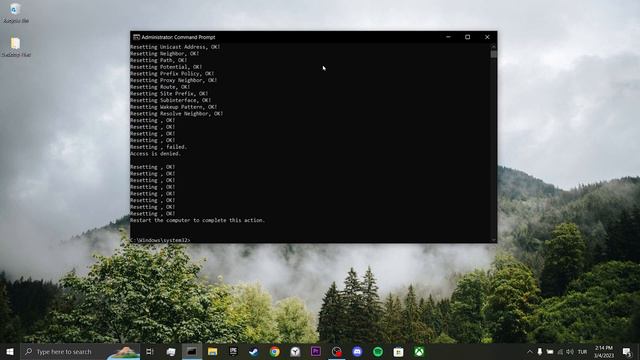Minimize the Command Prompt window
640x360 pixels.
pyautogui.click(x=448, y=37)
